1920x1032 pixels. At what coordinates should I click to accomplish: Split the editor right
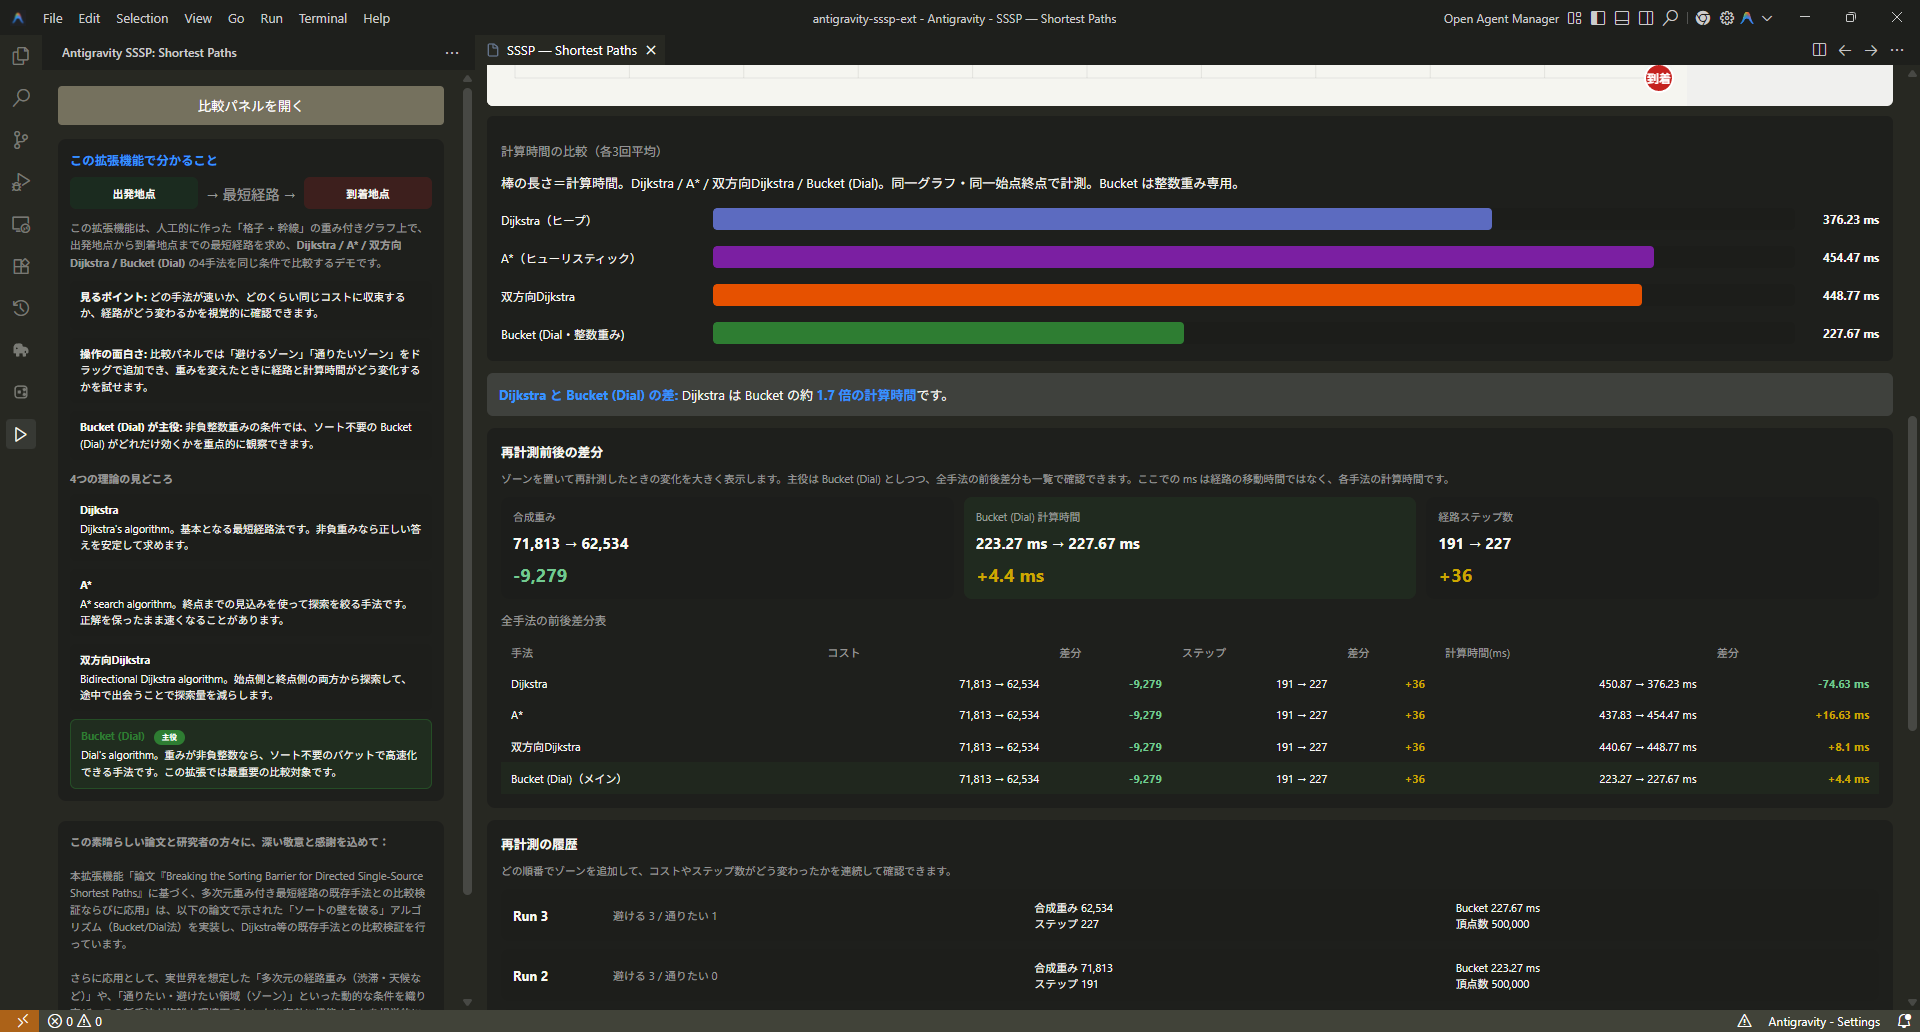tap(1819, 50)
